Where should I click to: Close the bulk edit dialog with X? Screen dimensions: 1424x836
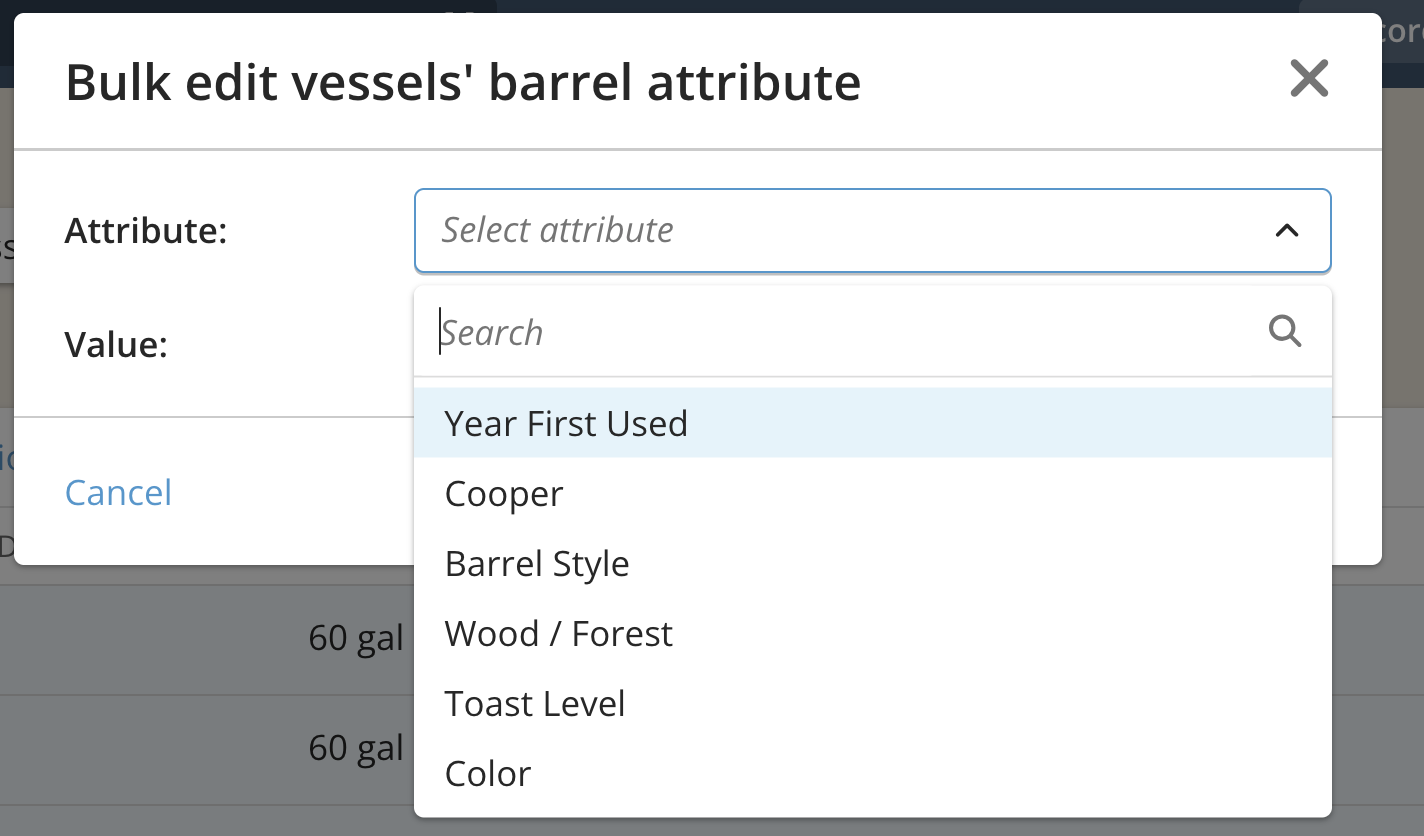pos(1308,78)
